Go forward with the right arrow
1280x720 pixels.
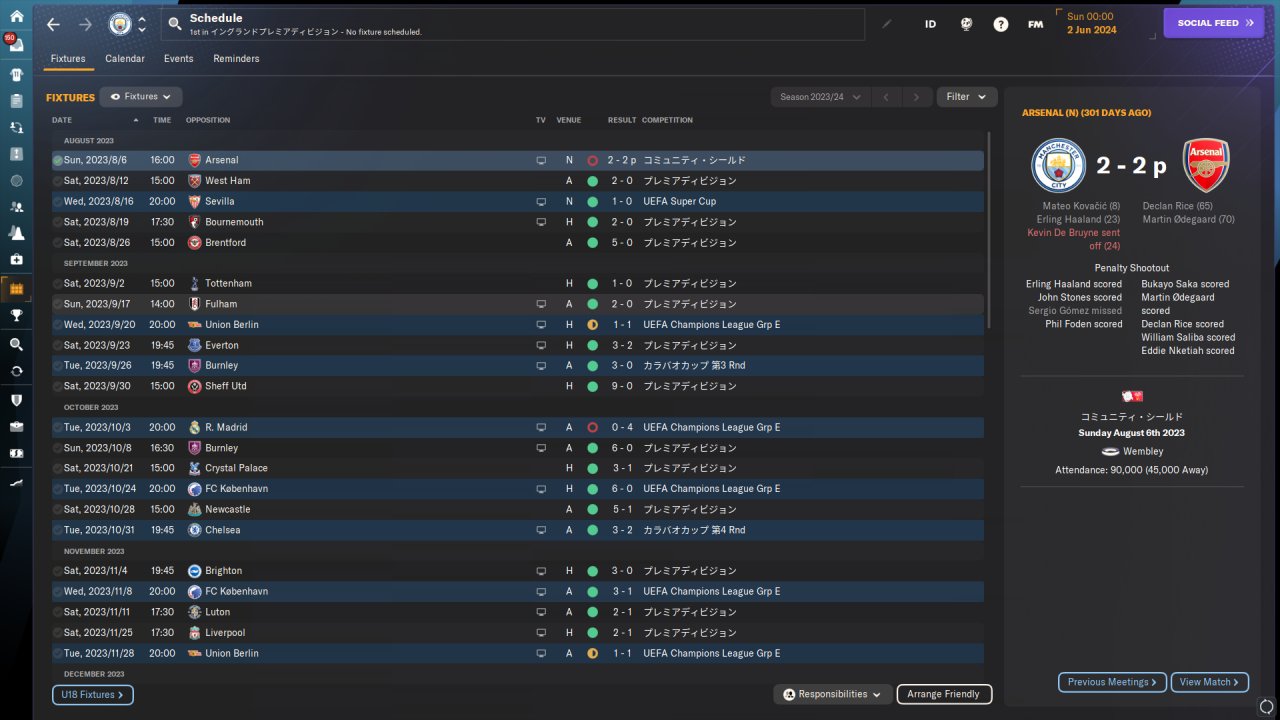click(85, 24)
